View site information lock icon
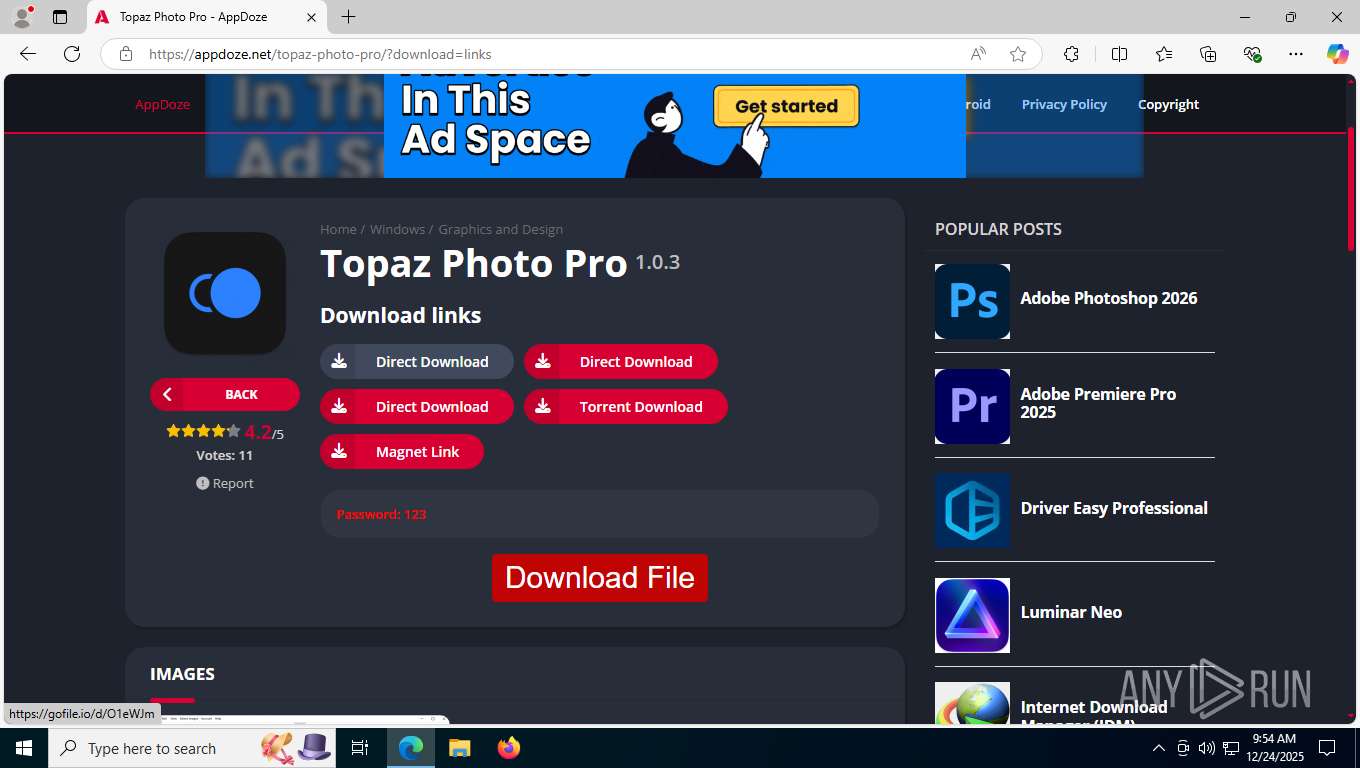The height and width of the screenshot is (768, 1360). 126,54
